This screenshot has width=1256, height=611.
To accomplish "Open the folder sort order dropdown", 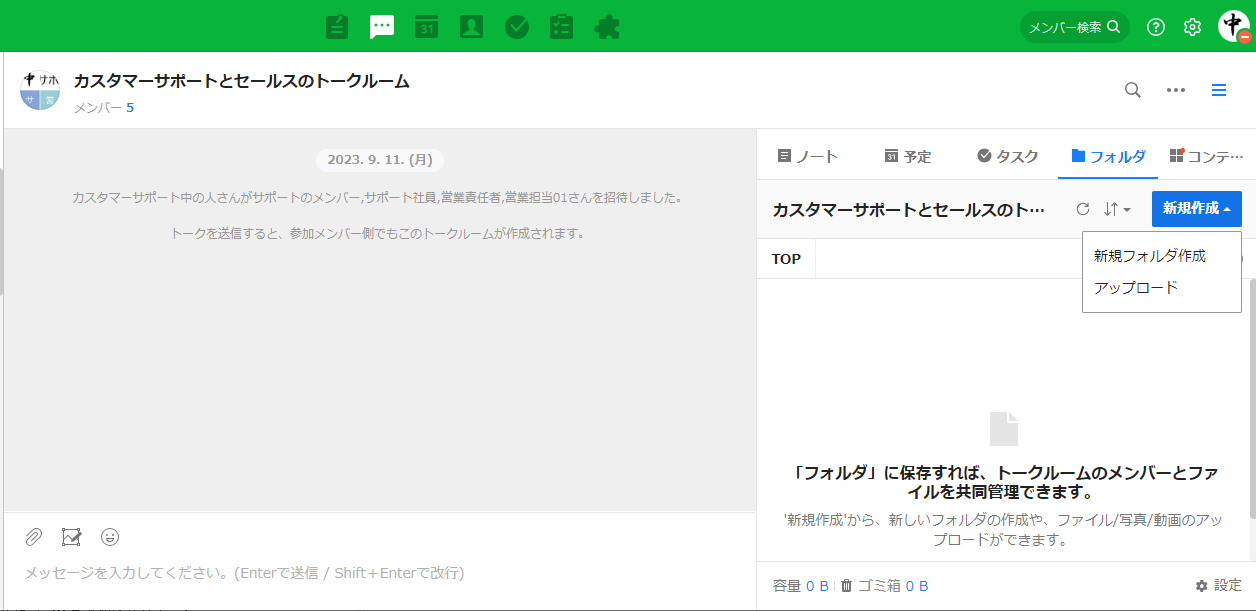I will (x=1117, y=209).
